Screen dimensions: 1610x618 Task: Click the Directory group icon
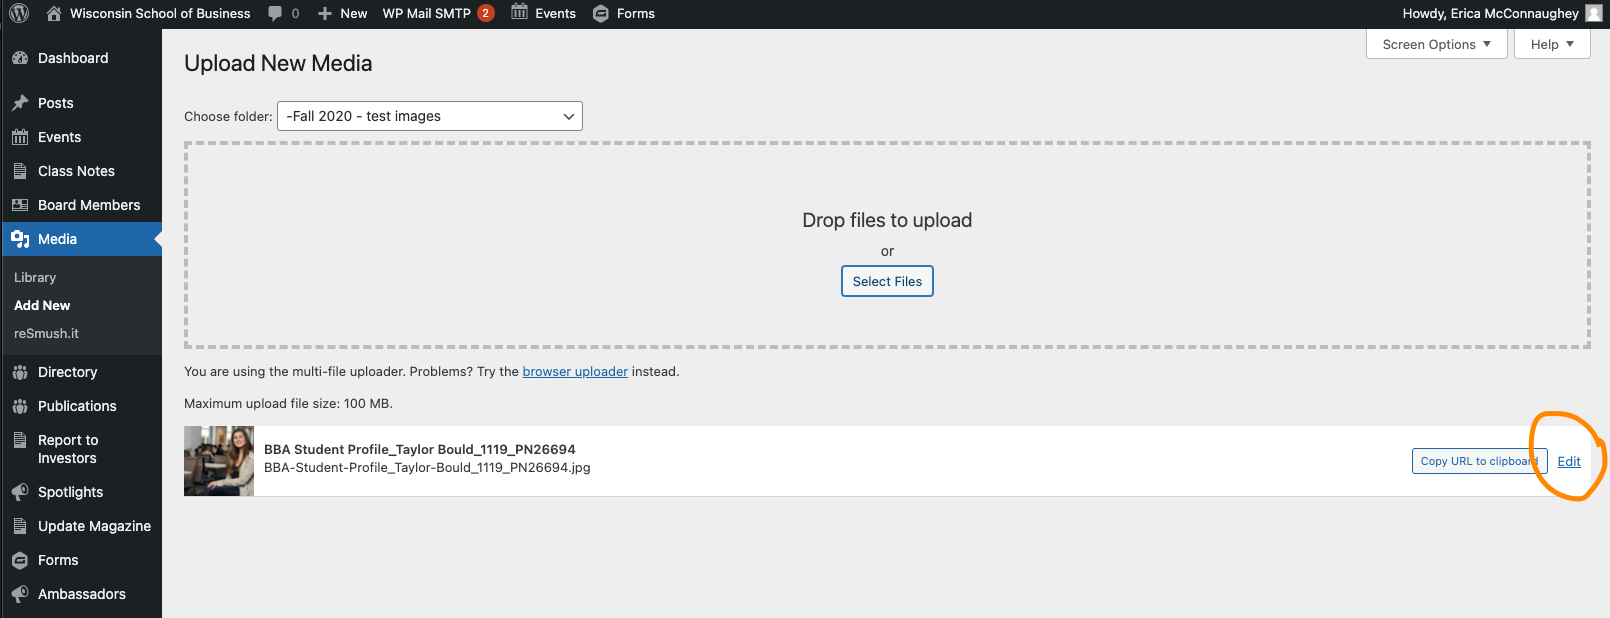[x=20, y=372]
